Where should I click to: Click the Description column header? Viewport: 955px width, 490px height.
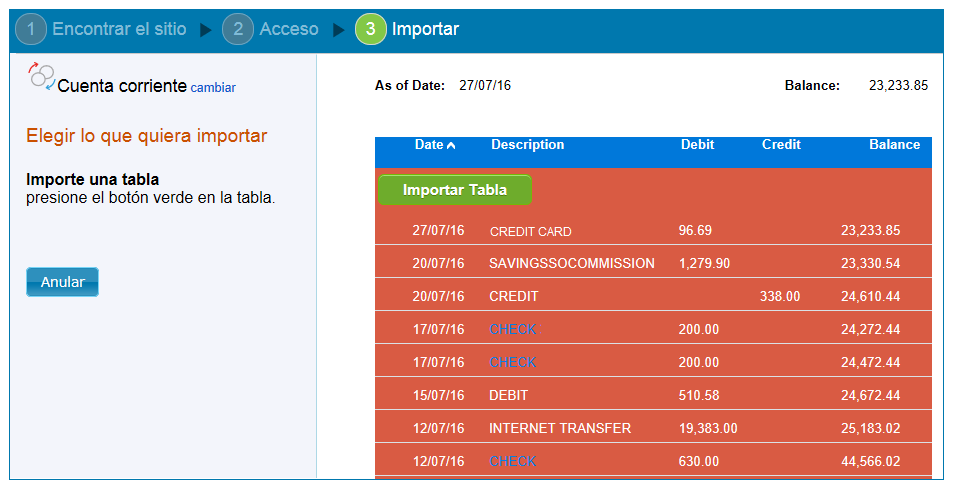coord(527,145)
